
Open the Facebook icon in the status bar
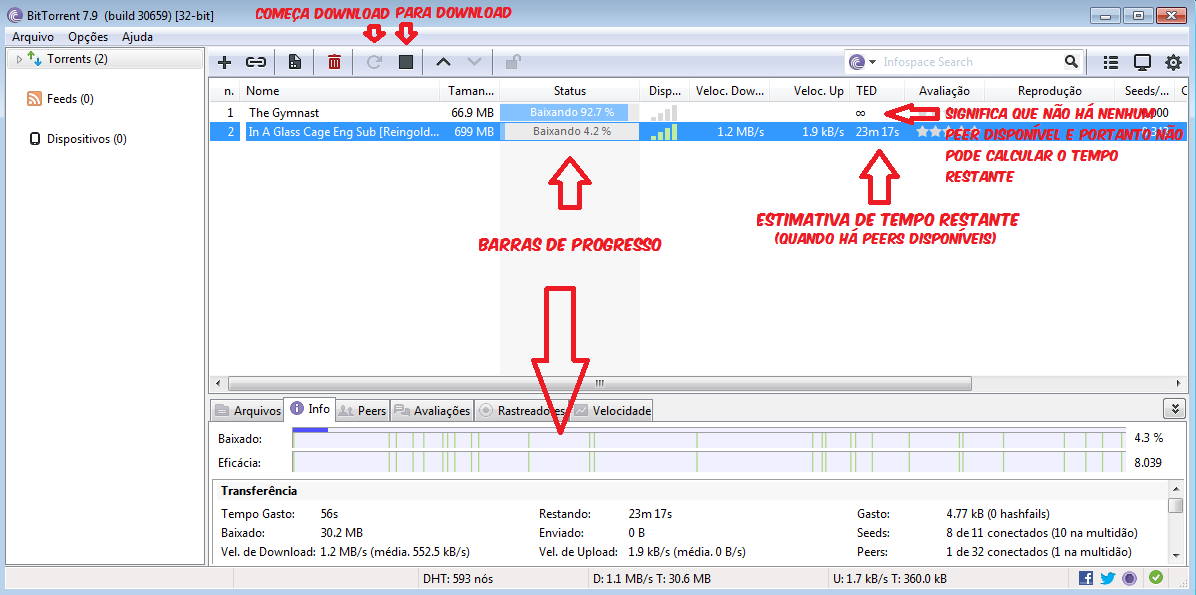click(x=1085, y=577)
